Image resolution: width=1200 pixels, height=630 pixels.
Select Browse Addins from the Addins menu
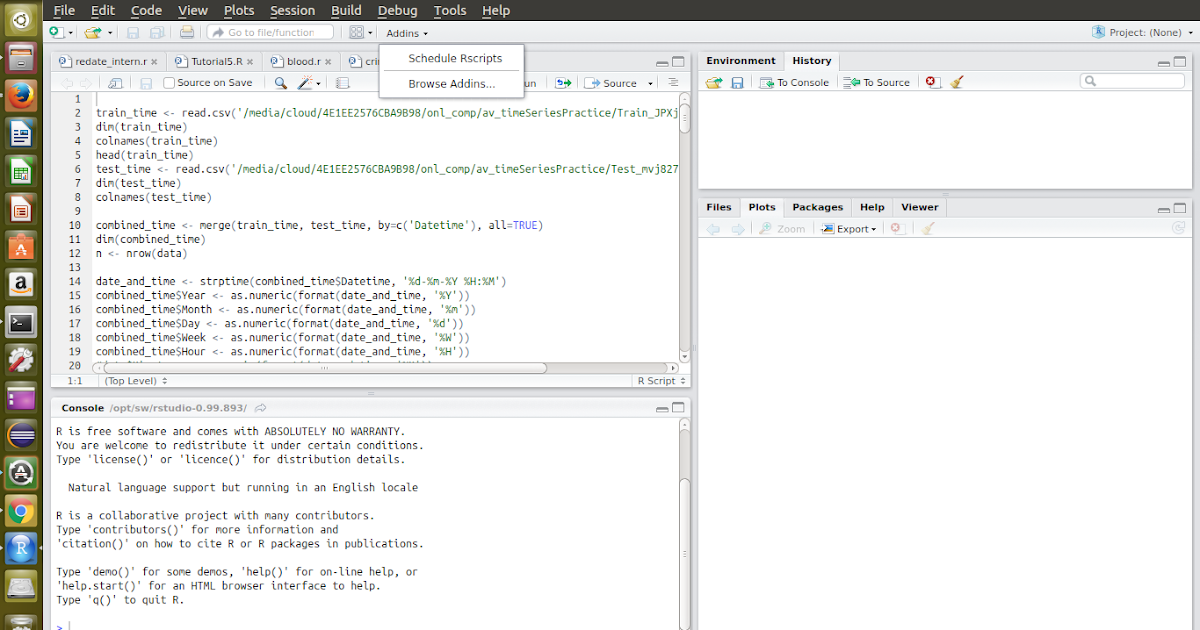451,84
